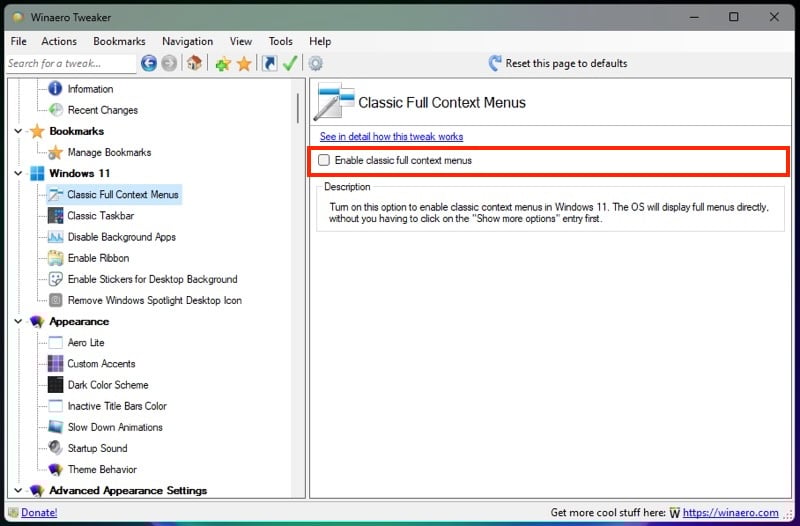Click the Information blue icon in tree
This screenshot has height=526, width=800.
point(55,88)
